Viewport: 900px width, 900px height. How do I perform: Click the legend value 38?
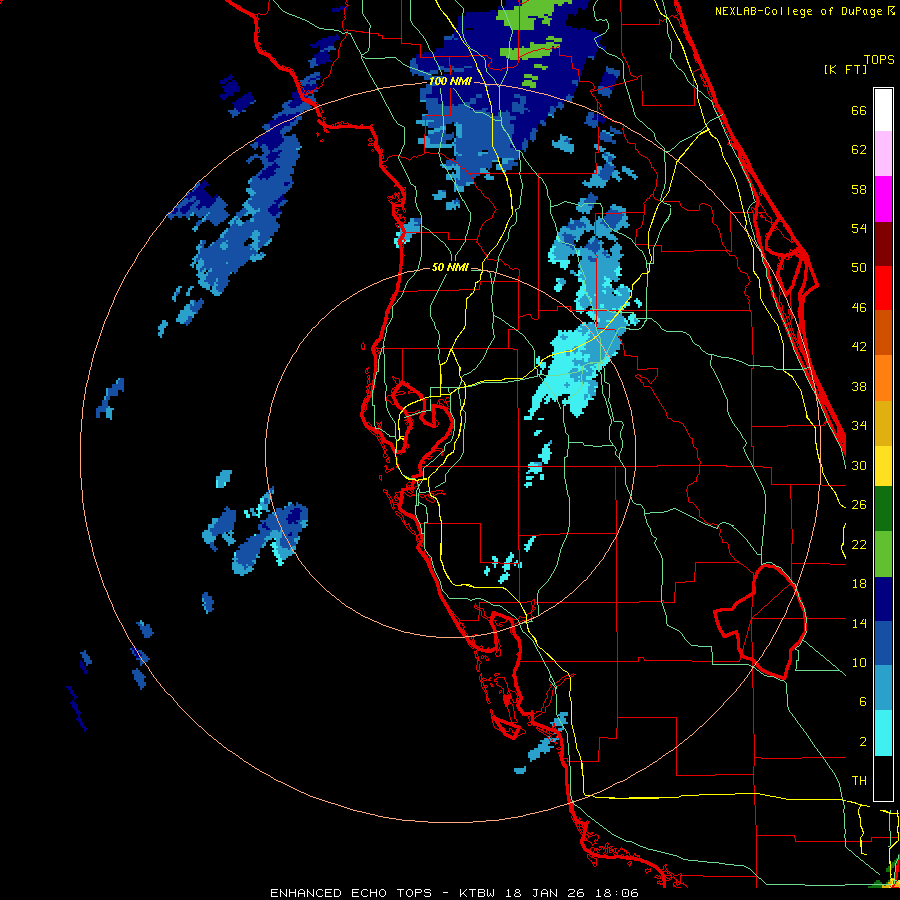tap(859, 386)
